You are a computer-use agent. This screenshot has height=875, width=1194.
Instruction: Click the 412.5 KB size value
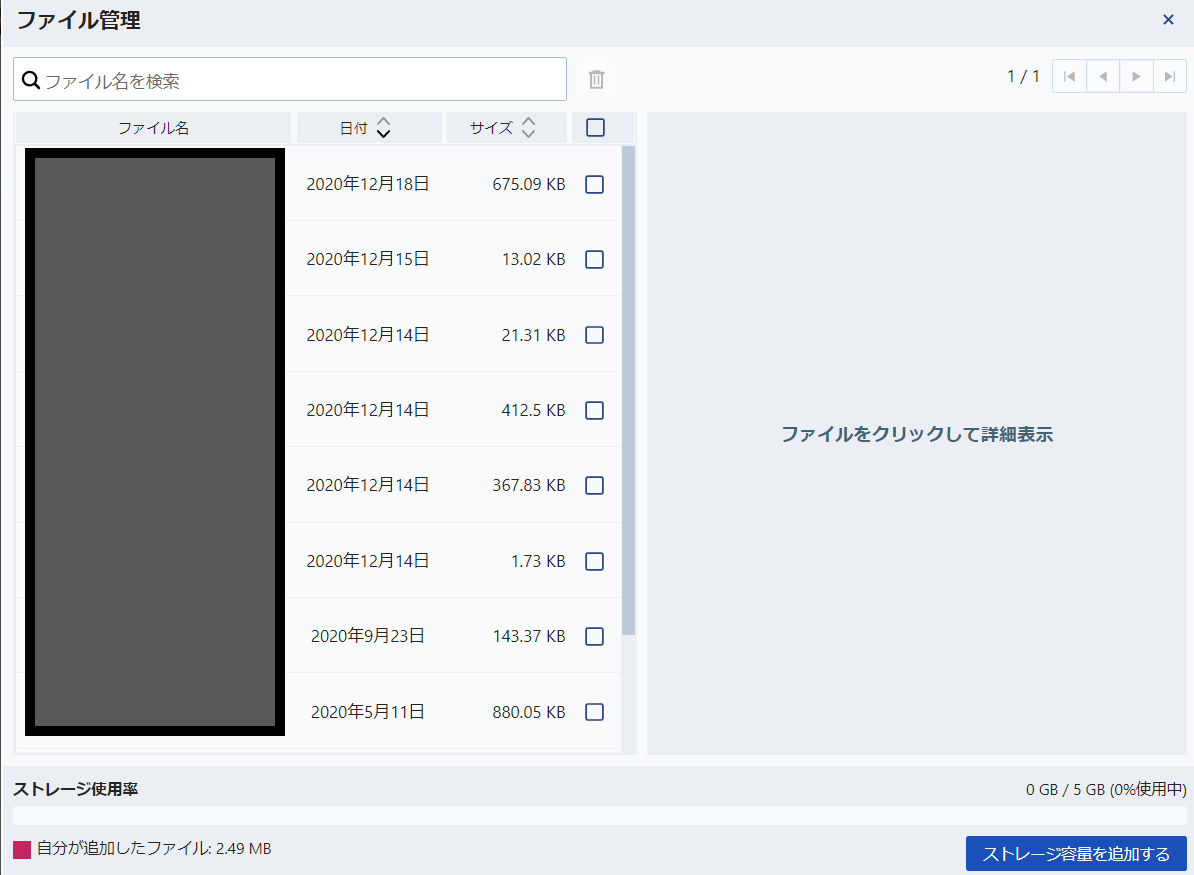[x=533, y=410]
